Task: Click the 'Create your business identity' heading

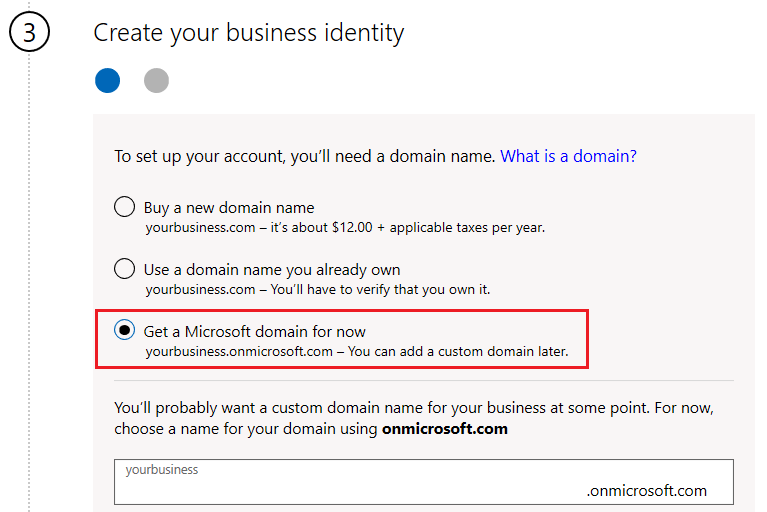Action: tap(248, 33)
